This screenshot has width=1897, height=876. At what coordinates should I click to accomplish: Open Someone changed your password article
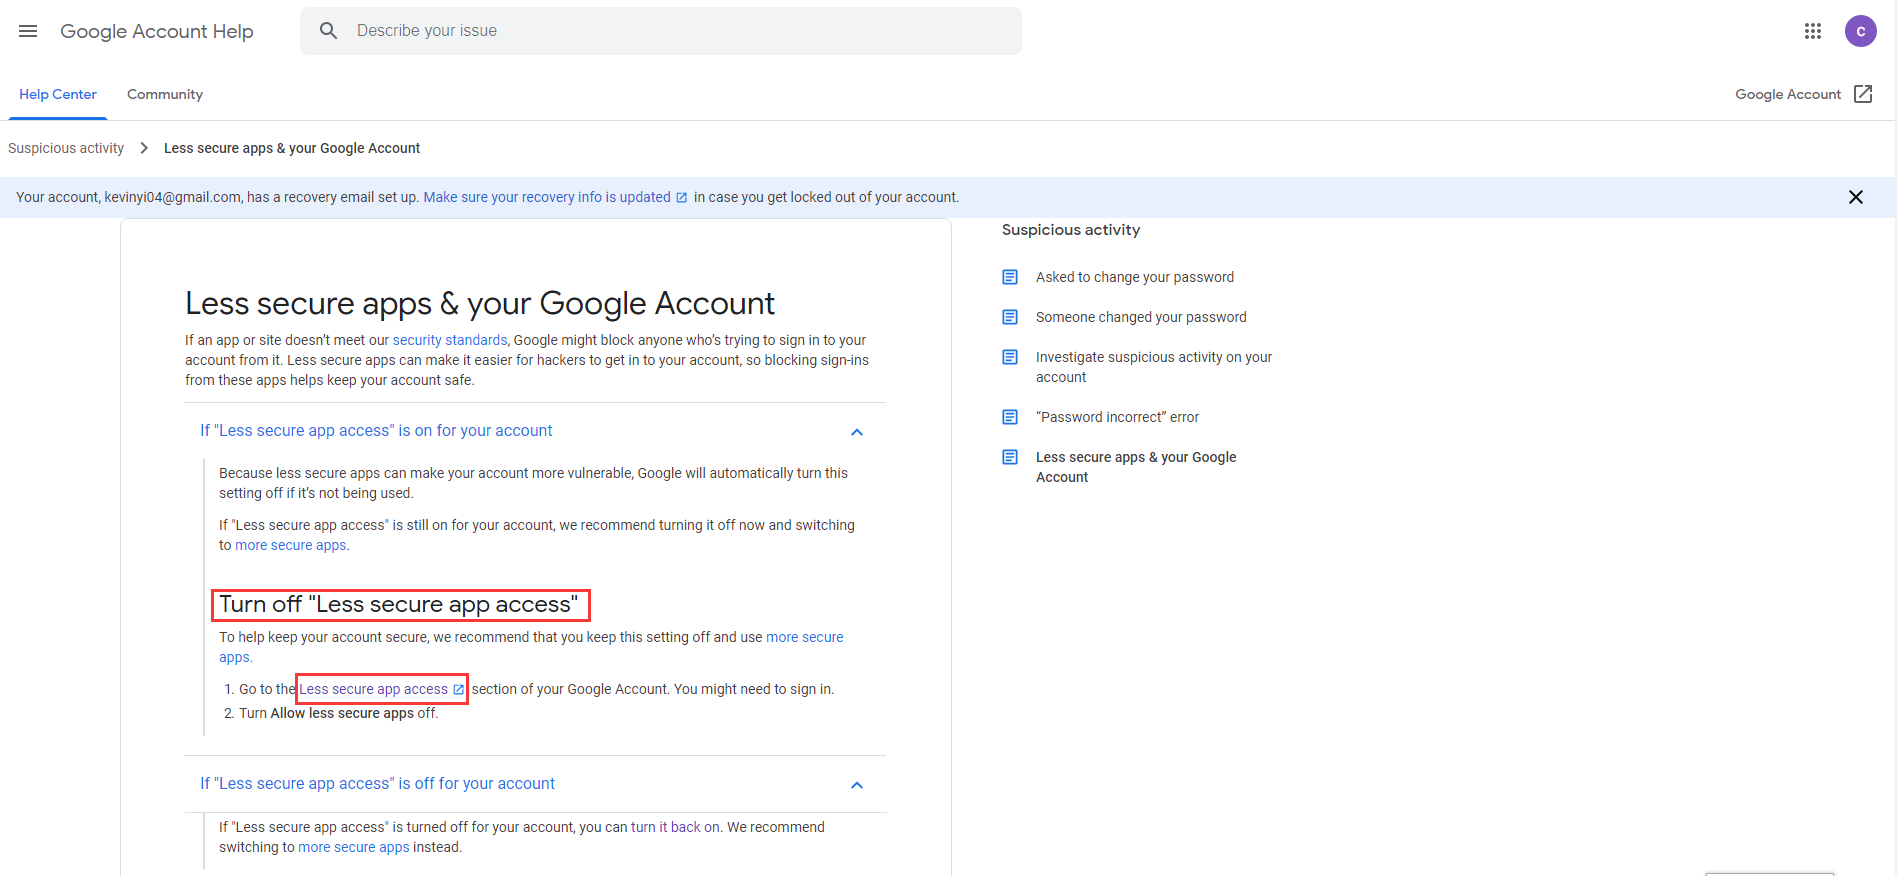coord(1141,317)
